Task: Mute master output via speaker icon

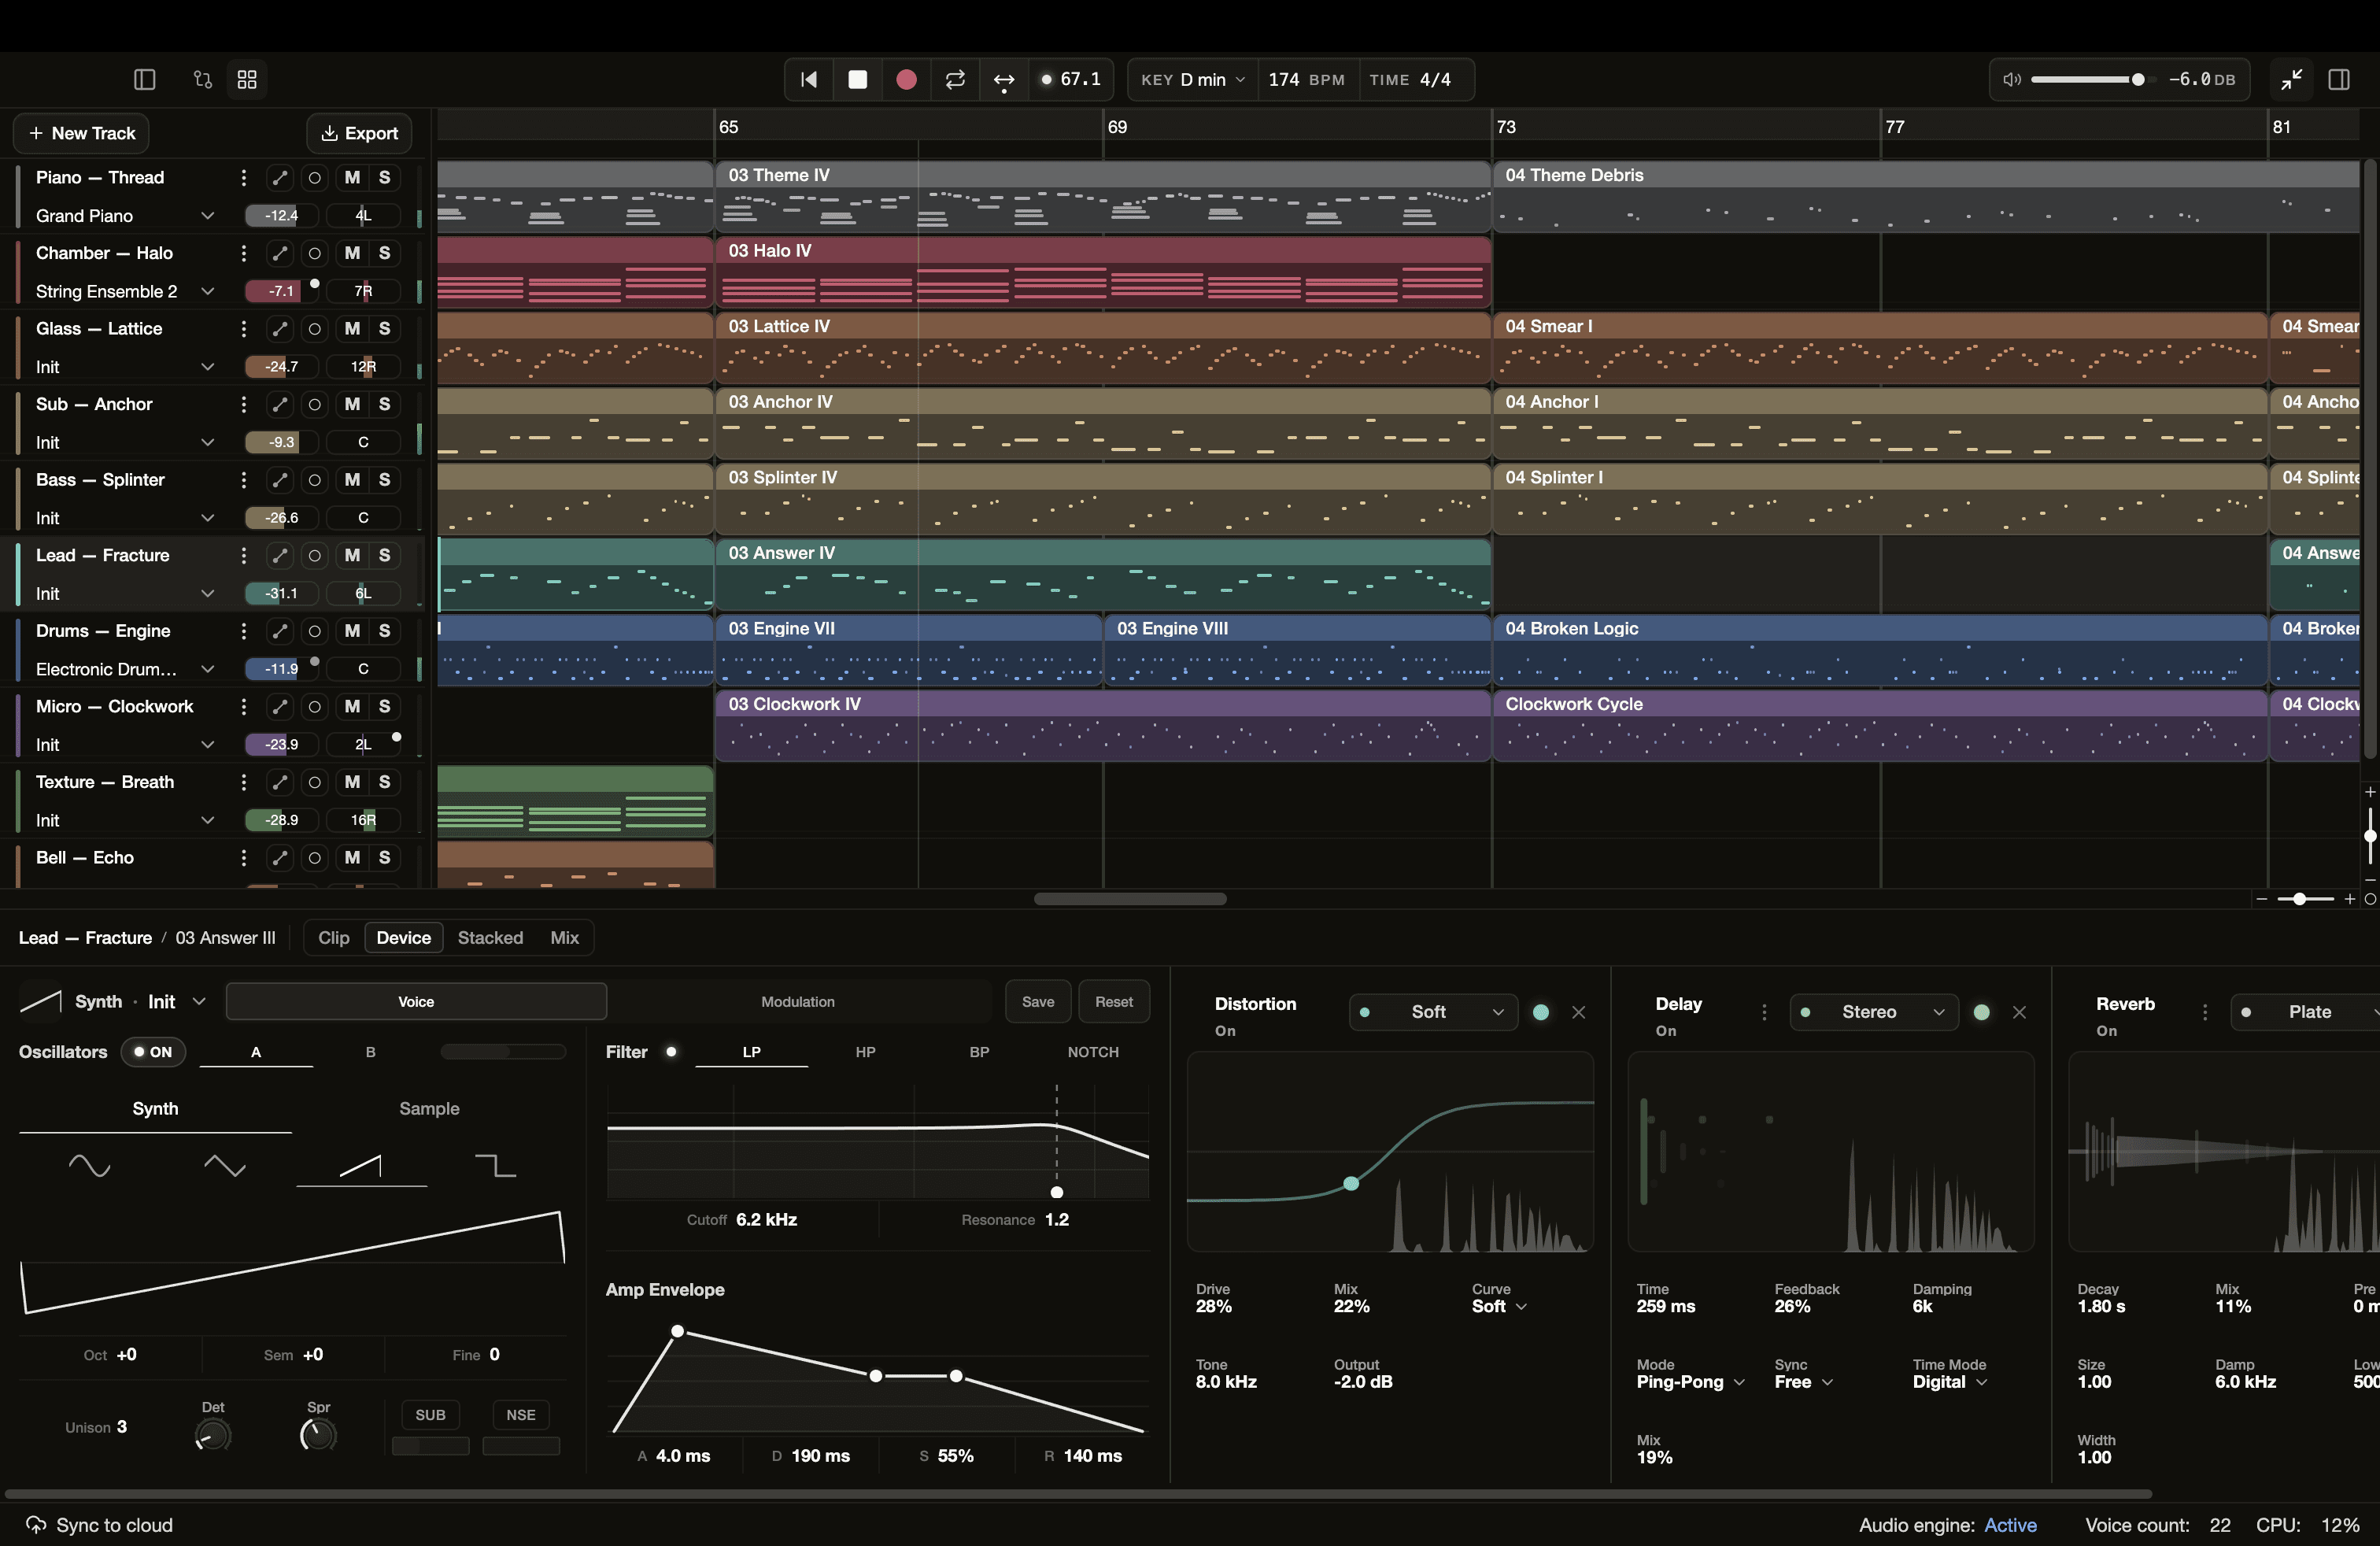Action: coord(2012,79)
